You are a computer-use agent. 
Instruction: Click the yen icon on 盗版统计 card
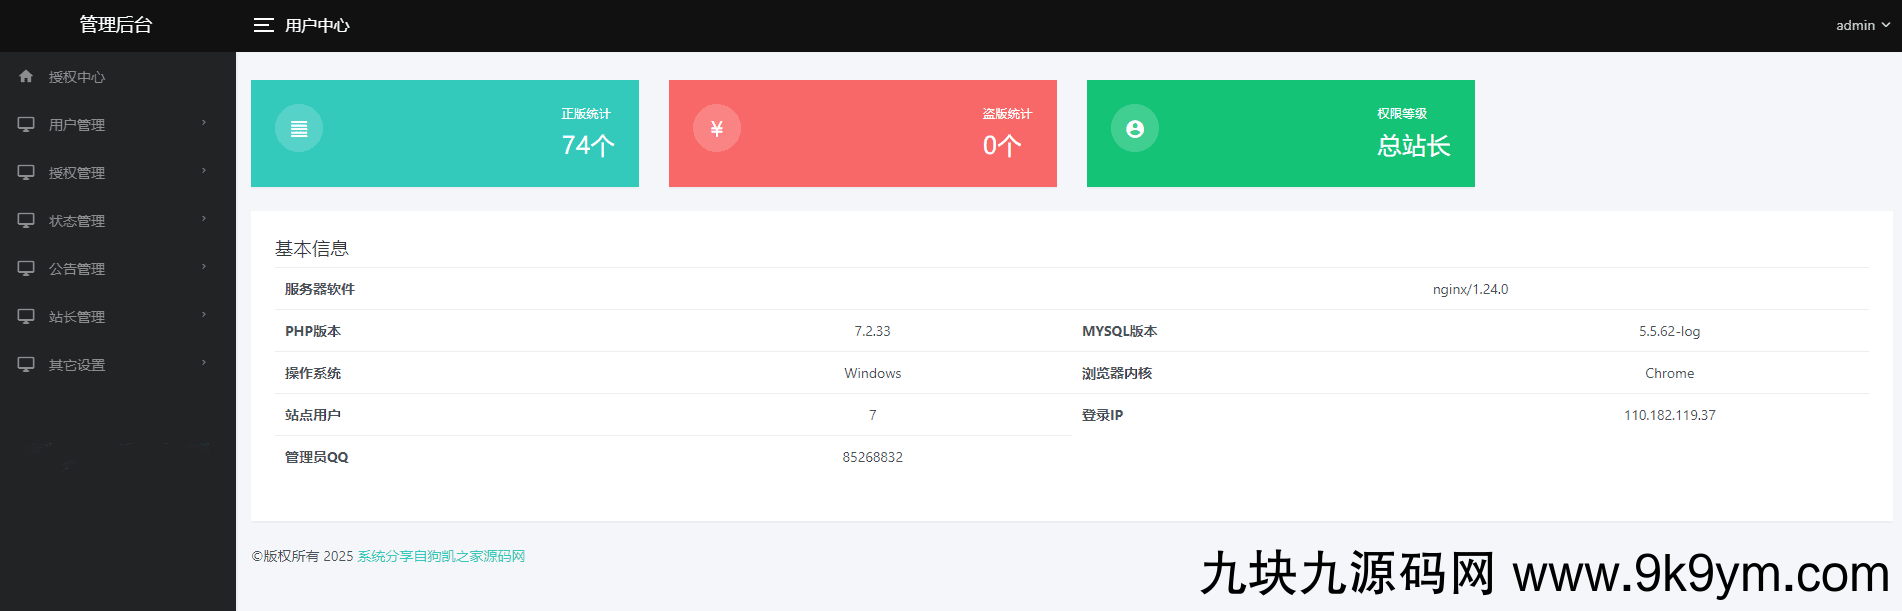click(717, 128)
